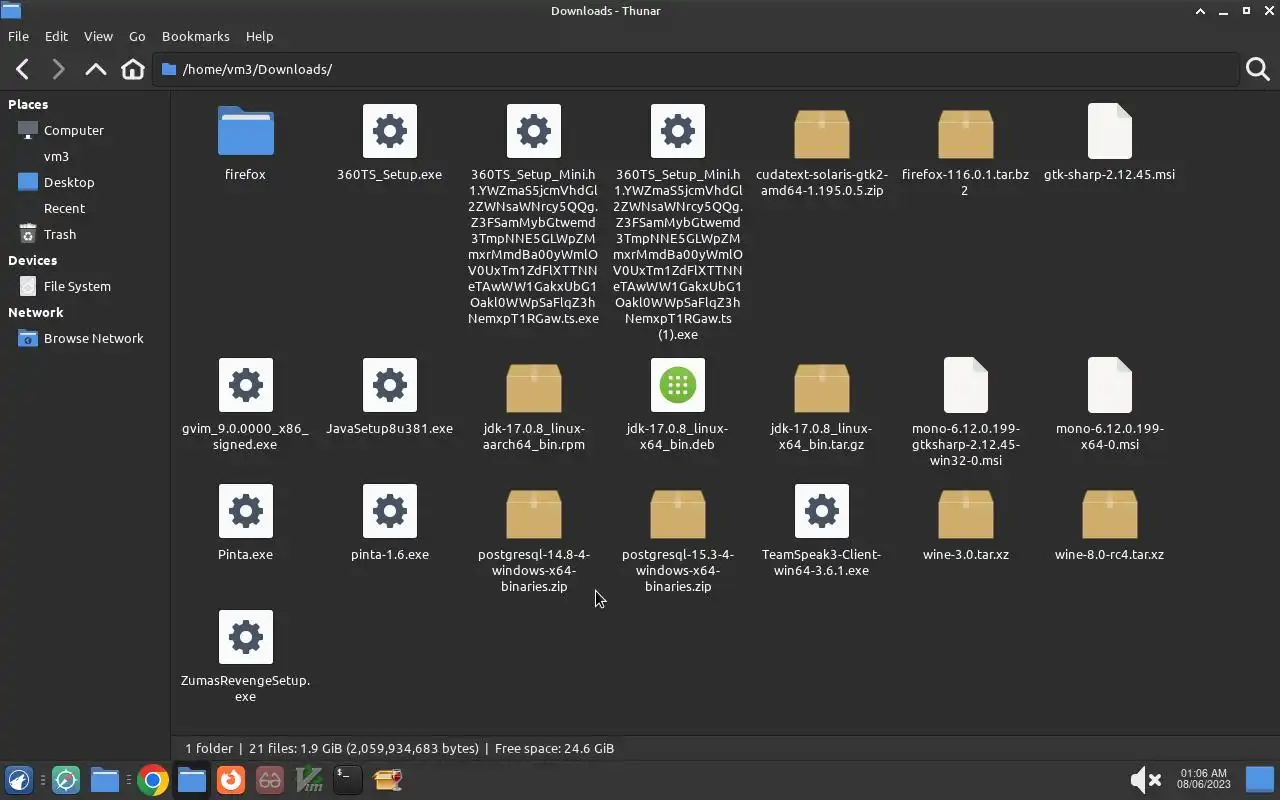
Task: Select the Pinta.exe file icon
Action: [246, 511]
